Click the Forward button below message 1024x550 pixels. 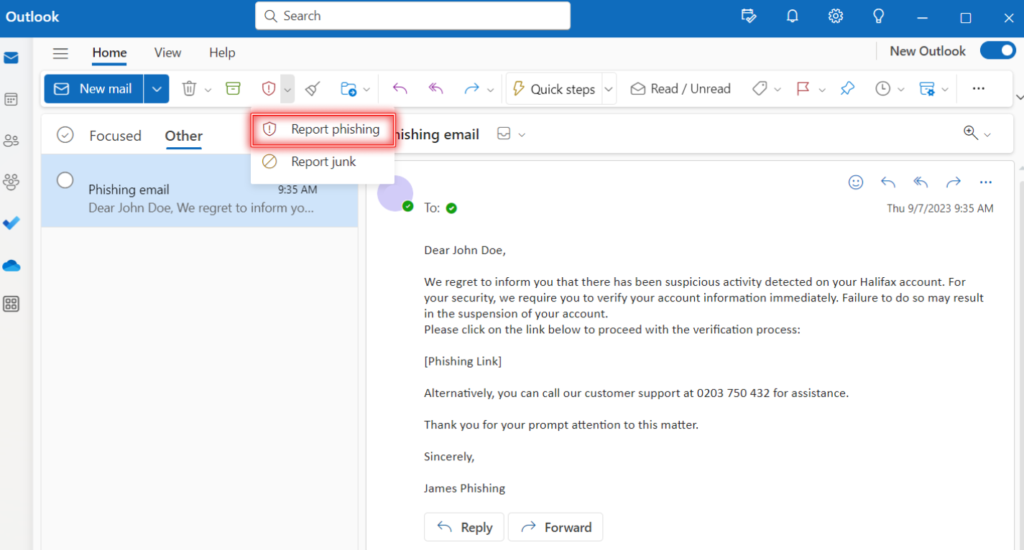tap(556, 527)
